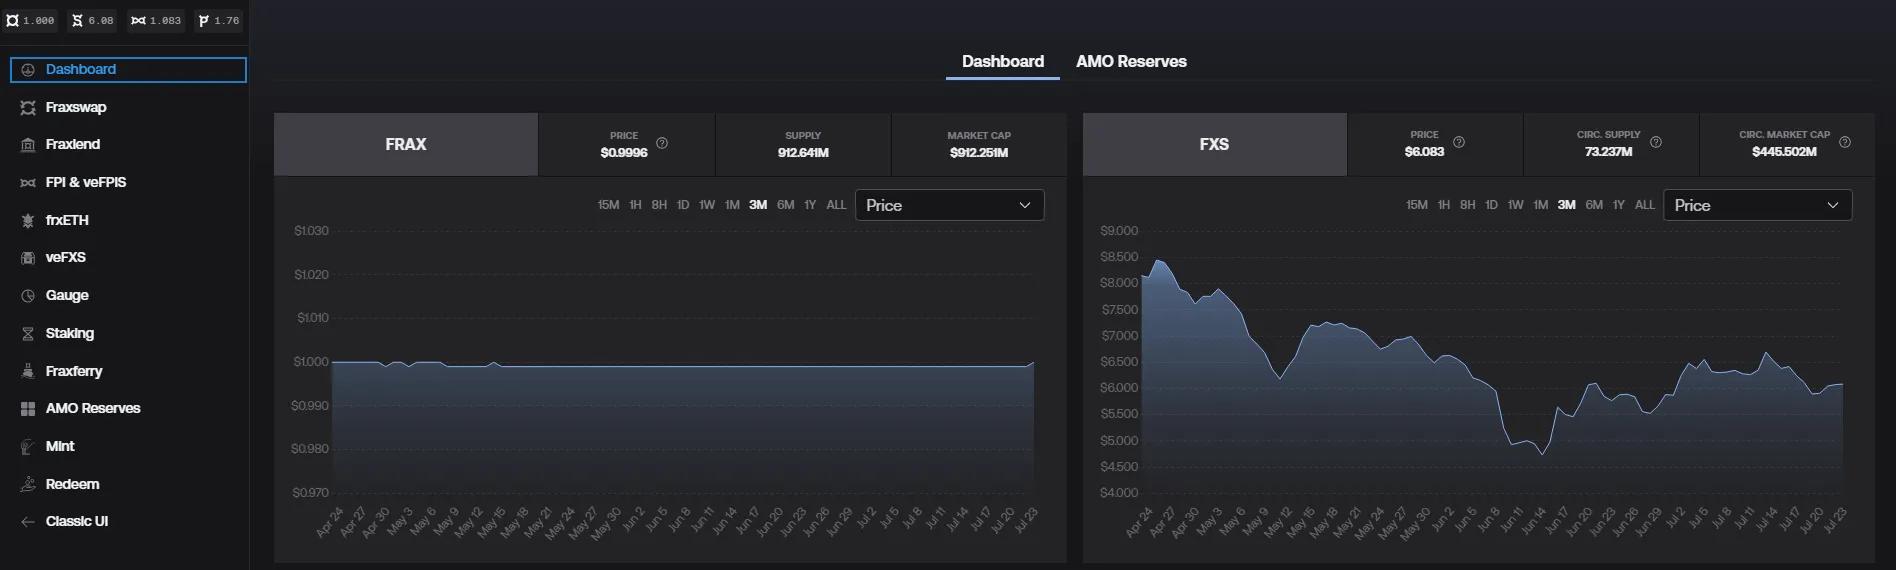Click the FPI token price 1.083 badge
The width and height of the screenshot is (1896, 570).
pyautogui.click(x=156, y=20)
